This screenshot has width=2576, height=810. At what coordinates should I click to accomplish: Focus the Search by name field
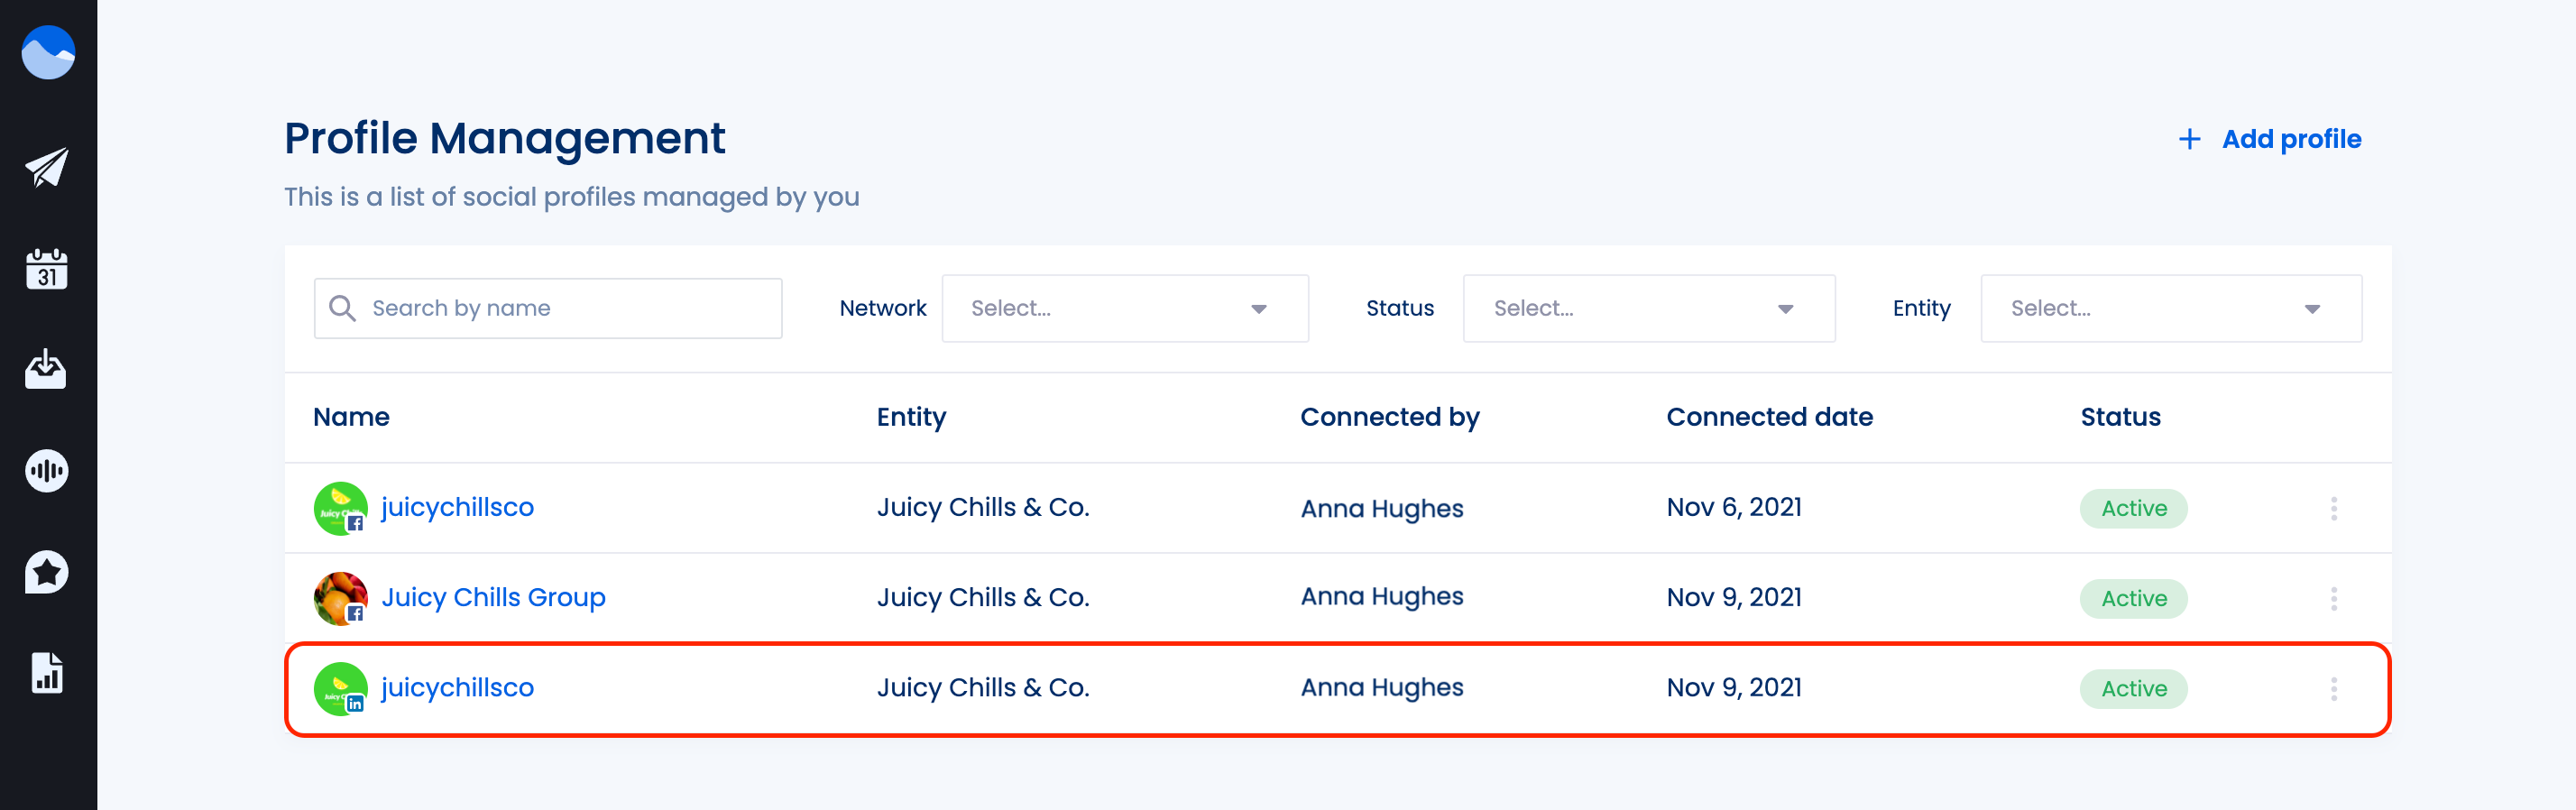click(x=548, y=308)
